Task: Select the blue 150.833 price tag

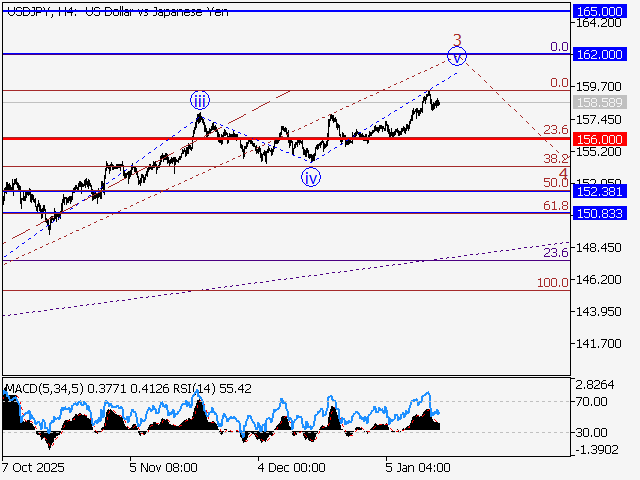Action: pyautogui.click(x=599, y=213)
